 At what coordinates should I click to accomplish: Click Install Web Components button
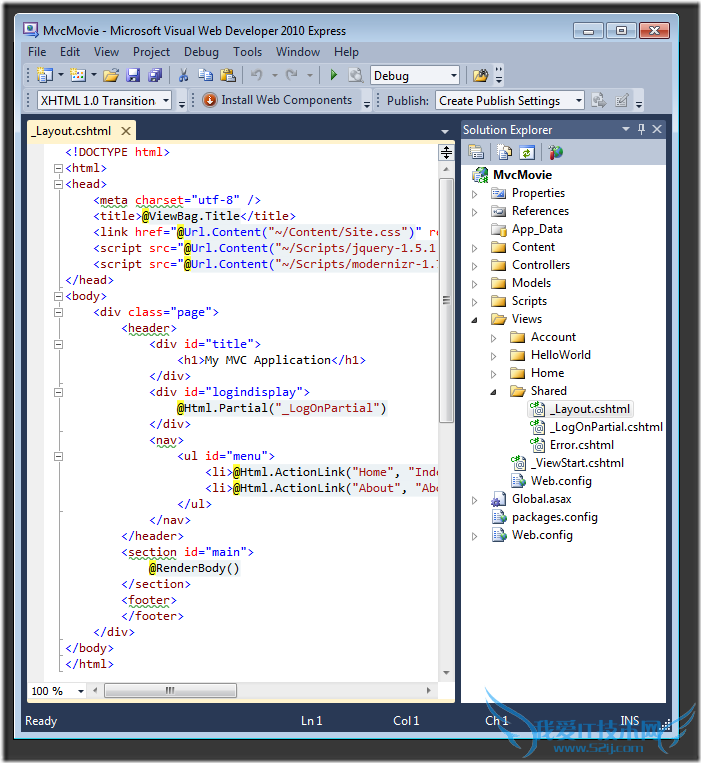point(278,100)
